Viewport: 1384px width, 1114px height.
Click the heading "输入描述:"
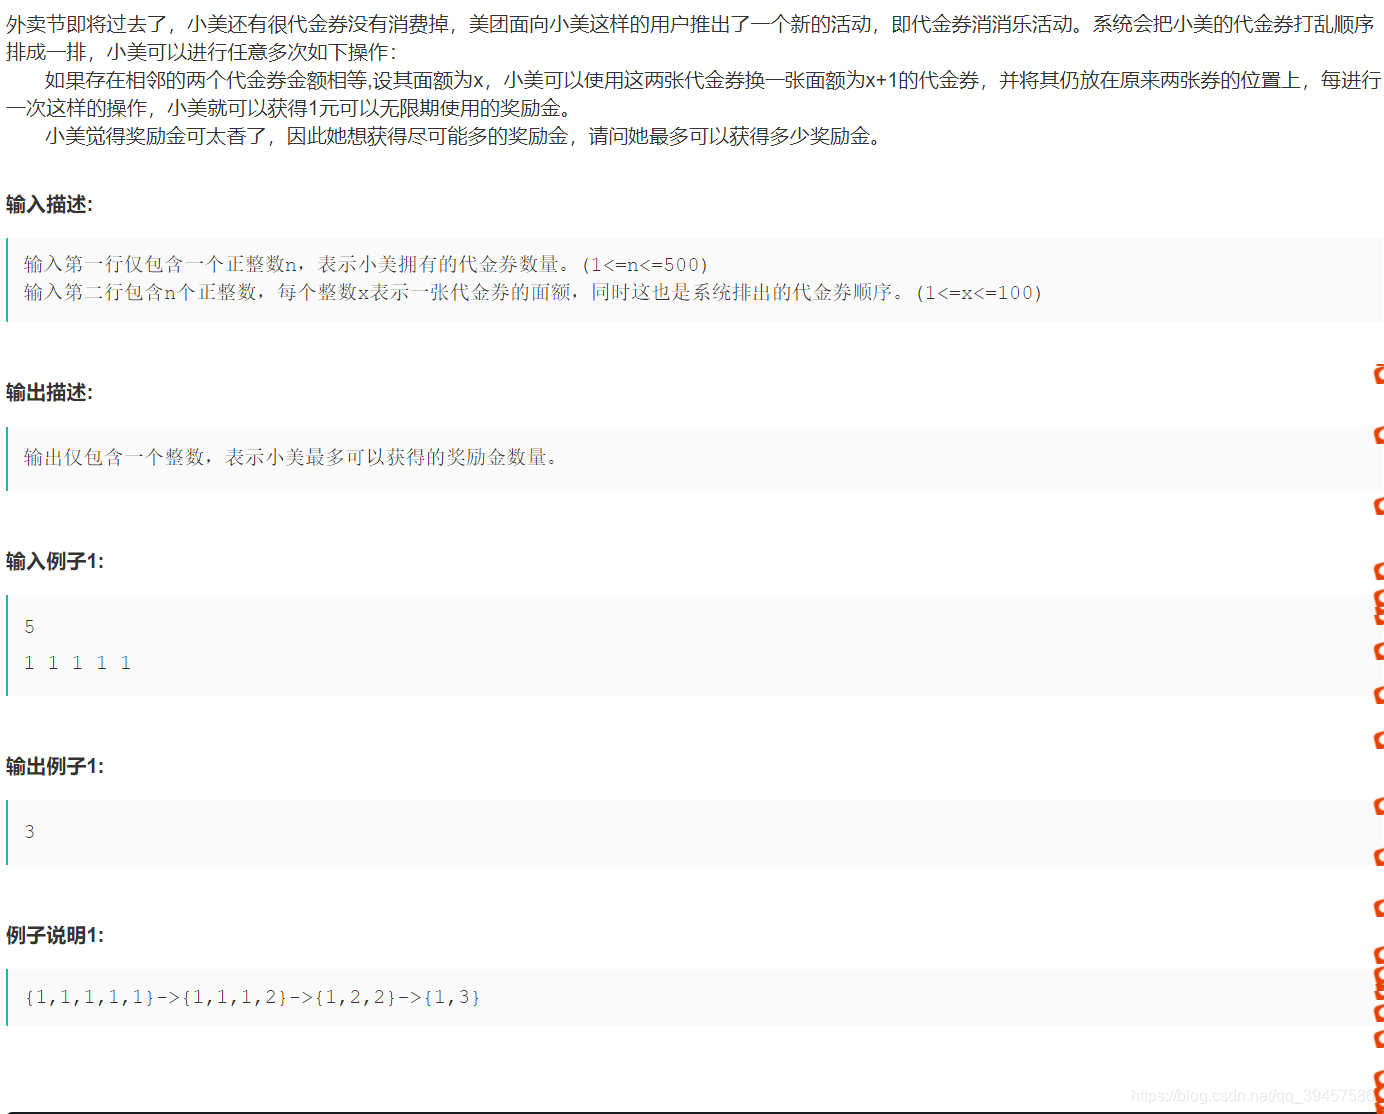[x=49, y=204]
